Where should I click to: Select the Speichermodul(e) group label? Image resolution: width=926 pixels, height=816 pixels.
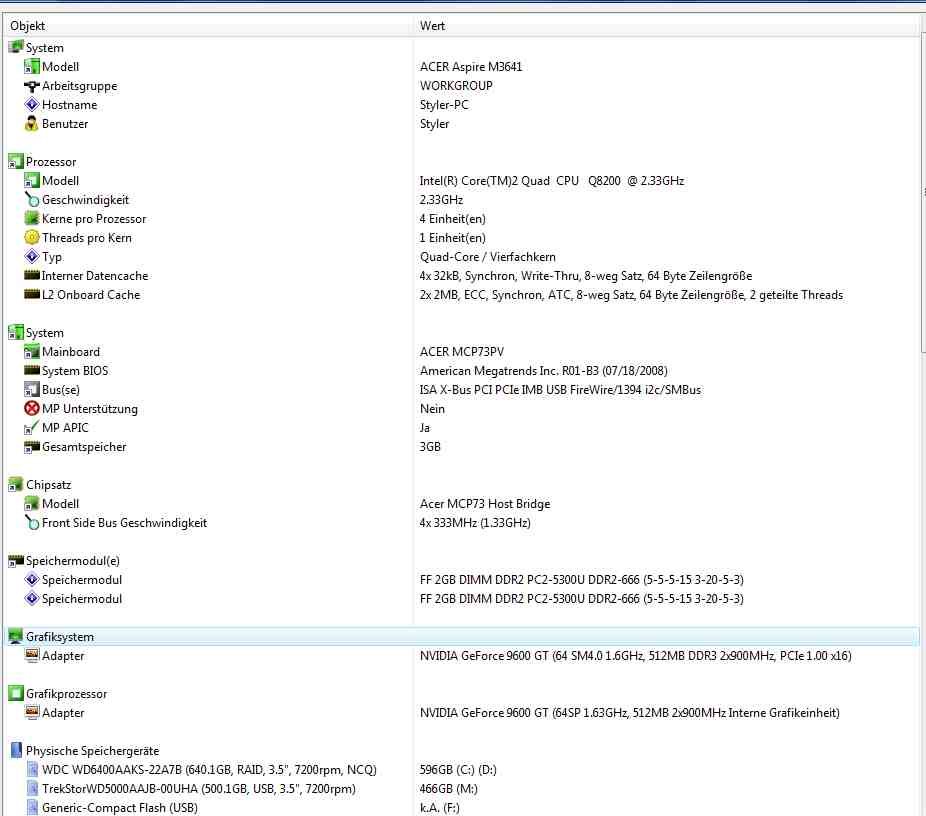tap(73, 560)
